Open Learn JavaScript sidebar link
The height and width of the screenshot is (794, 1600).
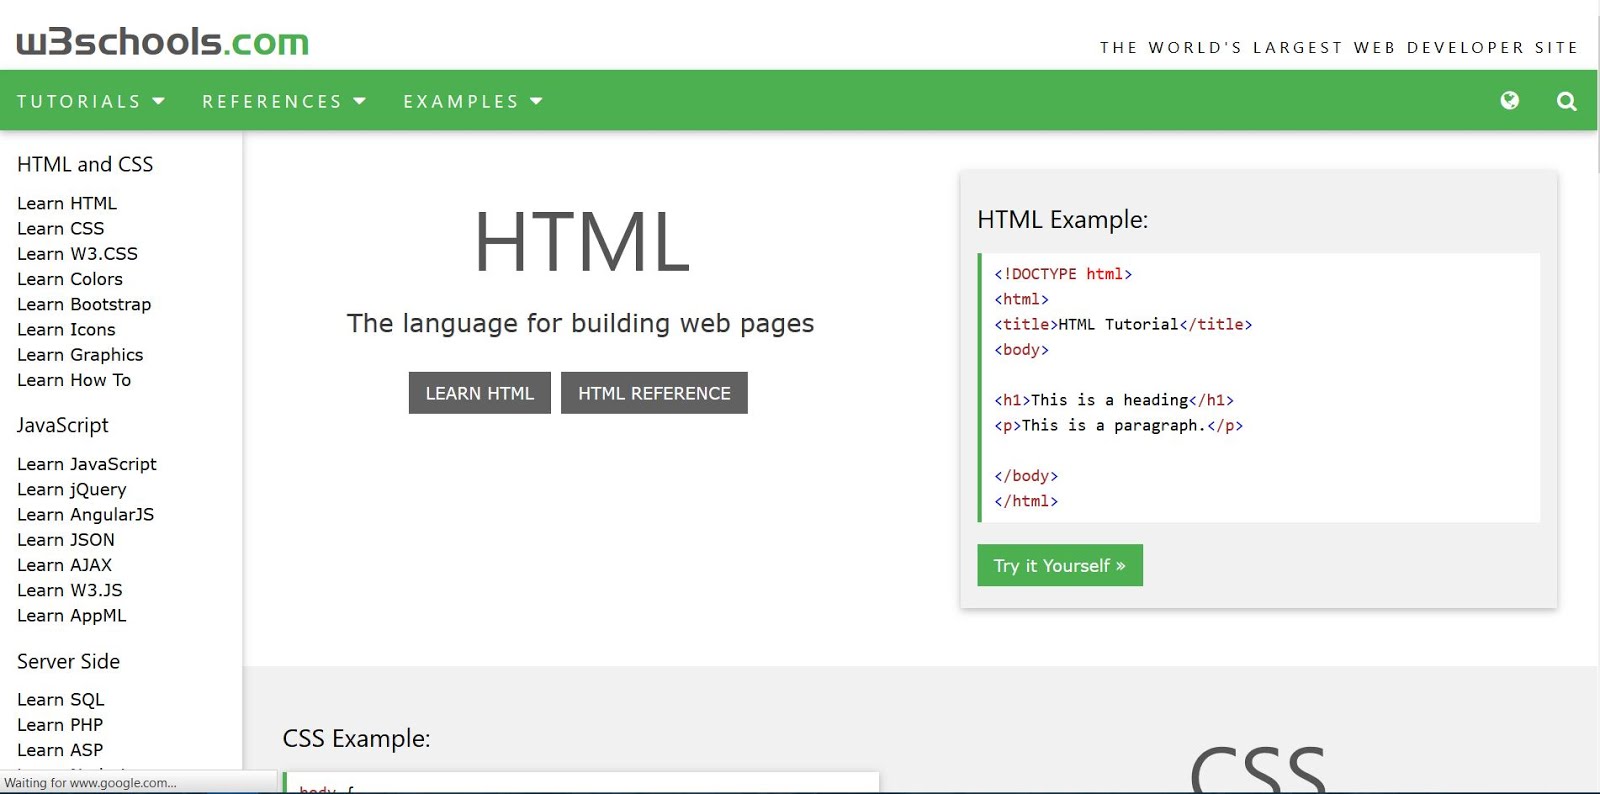coord(87,464)
